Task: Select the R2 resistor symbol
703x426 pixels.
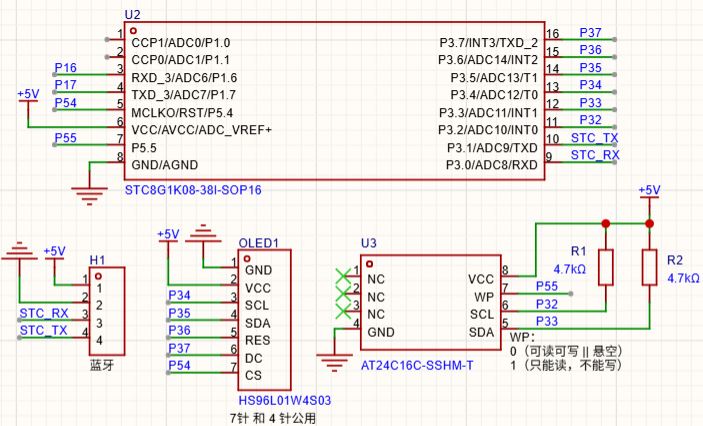Action: click(648, 267)
